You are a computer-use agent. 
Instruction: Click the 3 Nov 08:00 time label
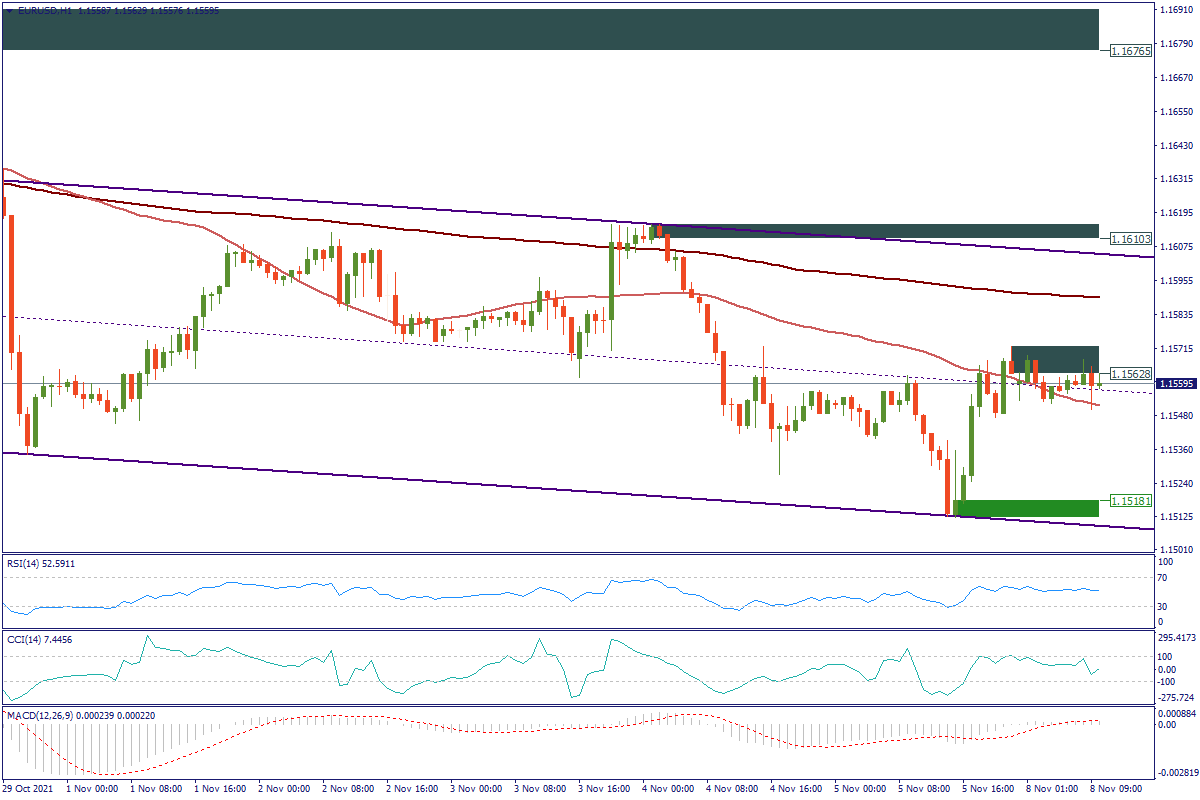coord(541,788)
